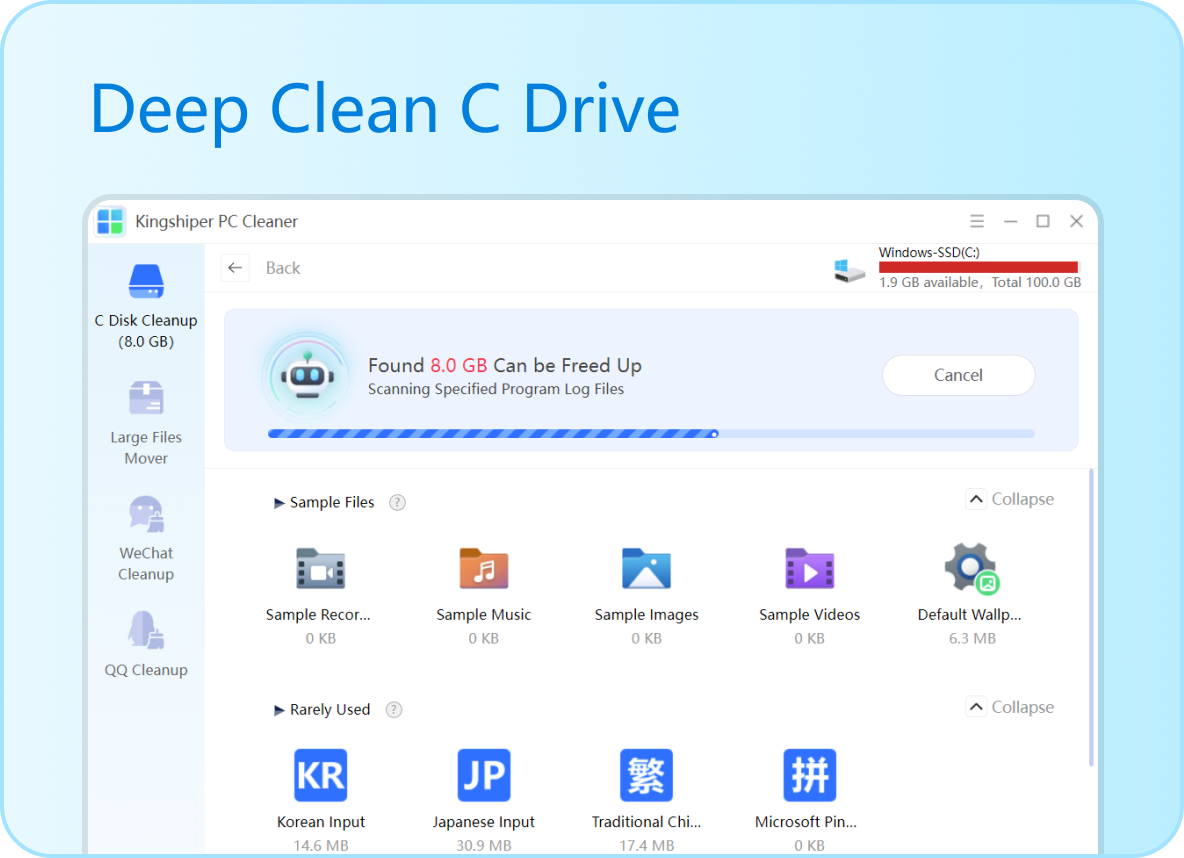Select the Microsoft Pinyin input icon

[x=809, y=775]
